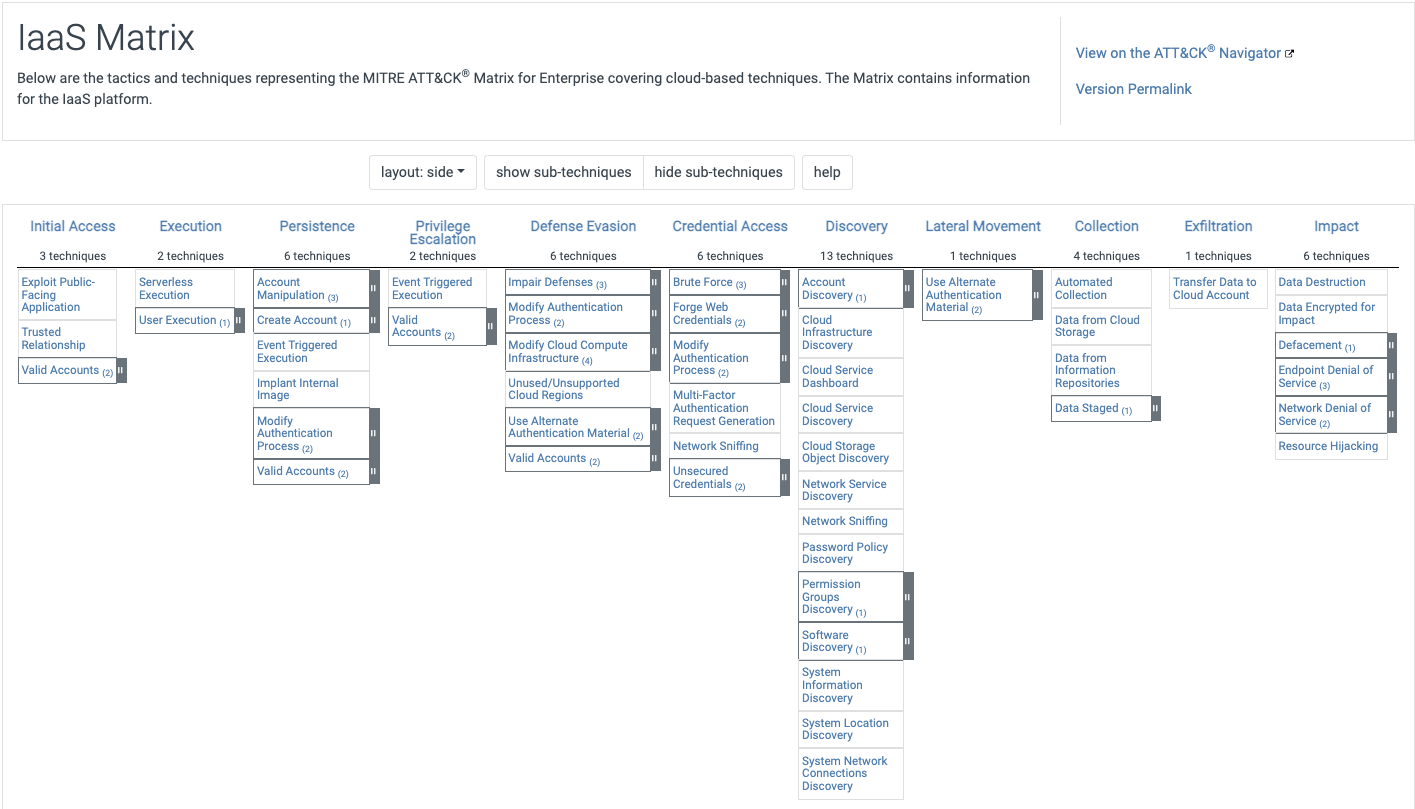The image size is (1415, 809).
Task: Expand handle for Defacement
Action: 1391,345
